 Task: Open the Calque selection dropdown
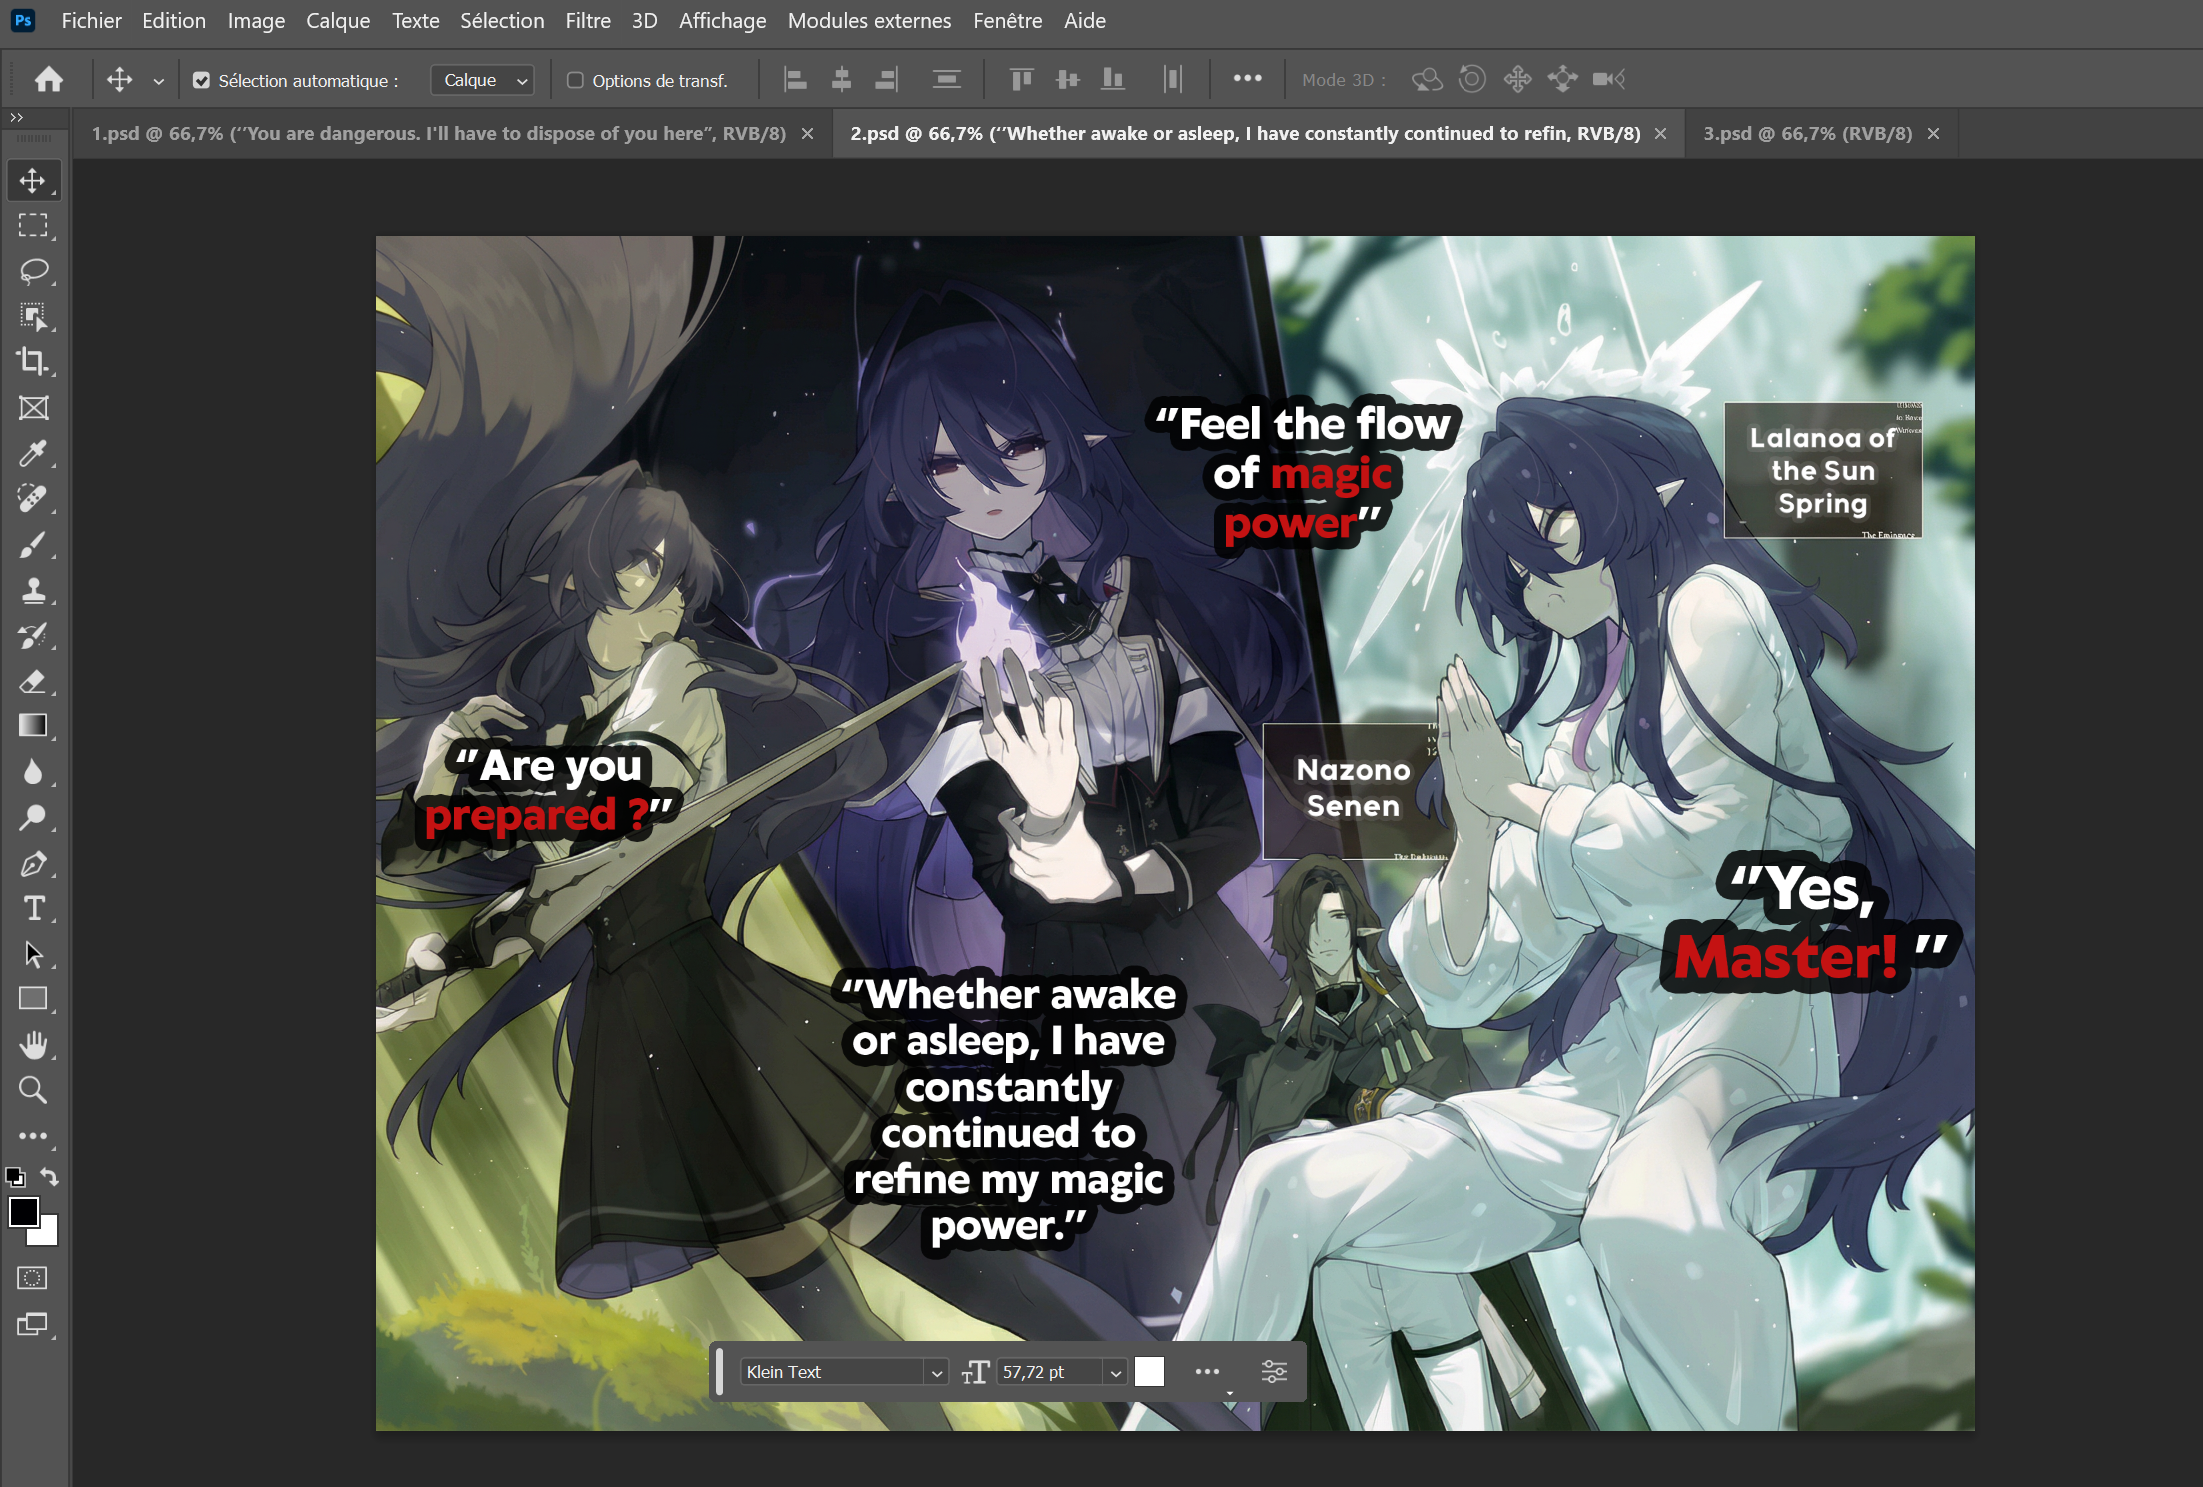tap(482, 81)
